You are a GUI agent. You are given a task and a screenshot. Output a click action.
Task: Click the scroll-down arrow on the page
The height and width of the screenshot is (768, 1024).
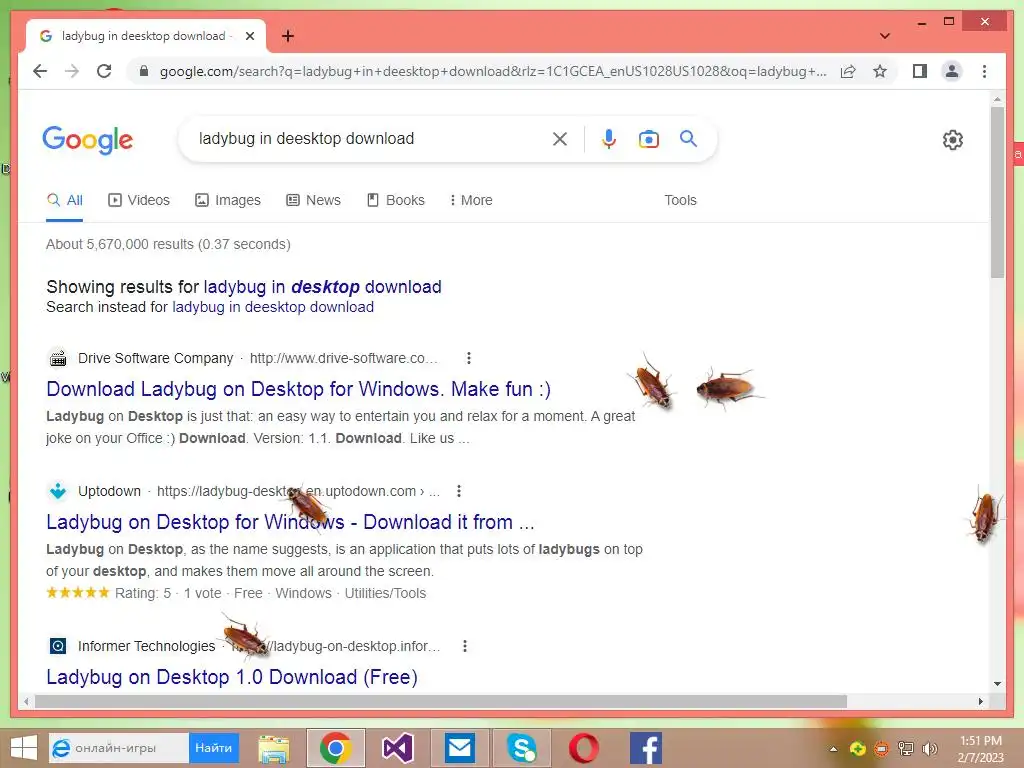coord(997,684)
